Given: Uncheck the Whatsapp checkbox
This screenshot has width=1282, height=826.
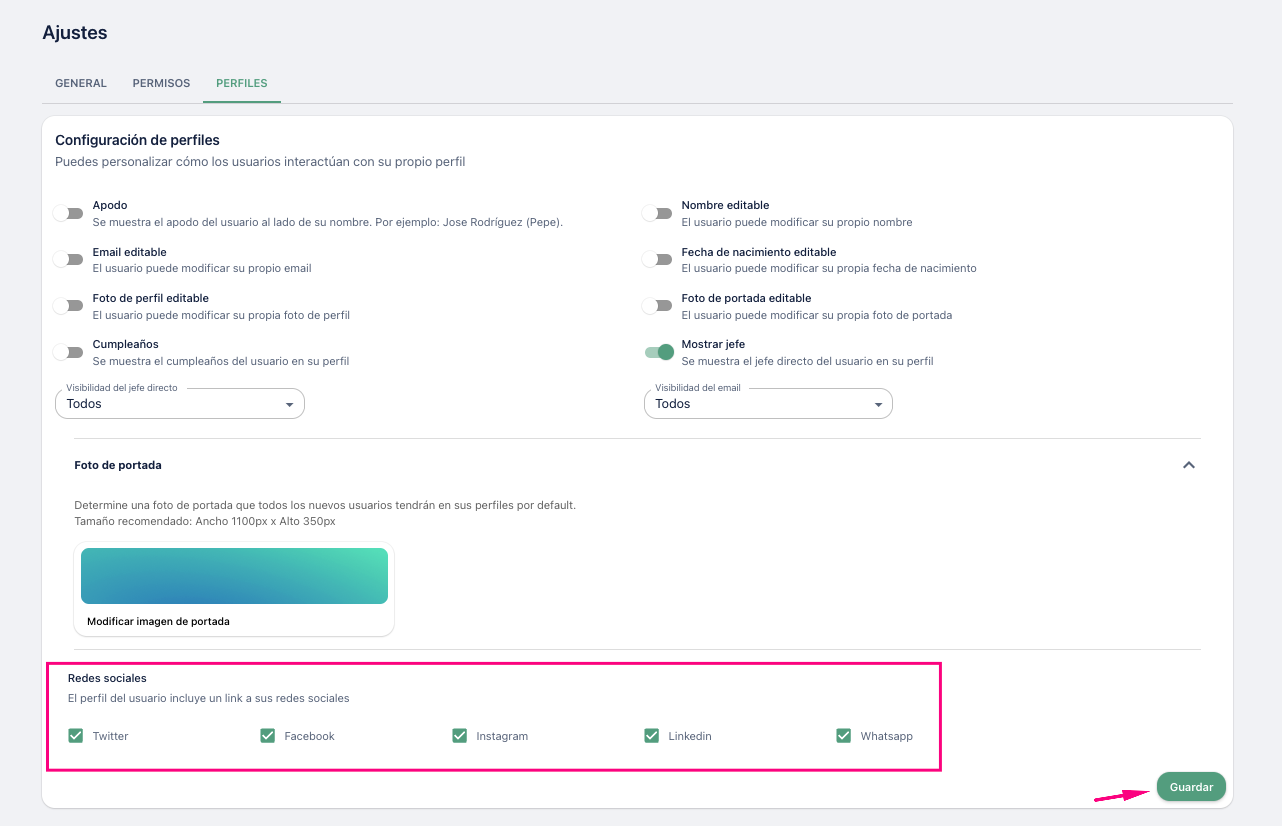Looking at the screenshot, I should [844, 736].
